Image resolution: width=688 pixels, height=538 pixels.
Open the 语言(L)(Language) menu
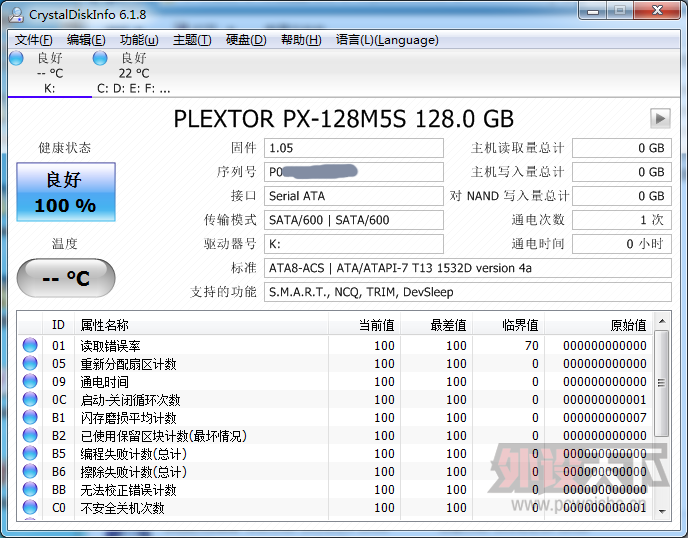(x=387, y=40)
